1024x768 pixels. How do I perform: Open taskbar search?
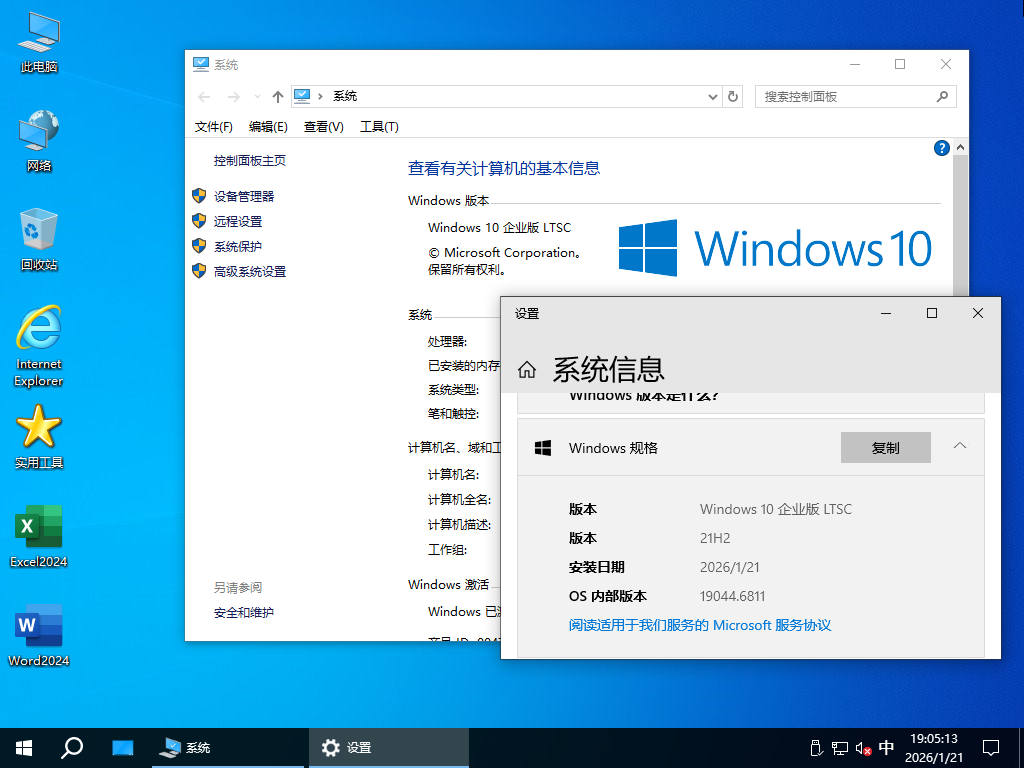(x=71, y=747)
